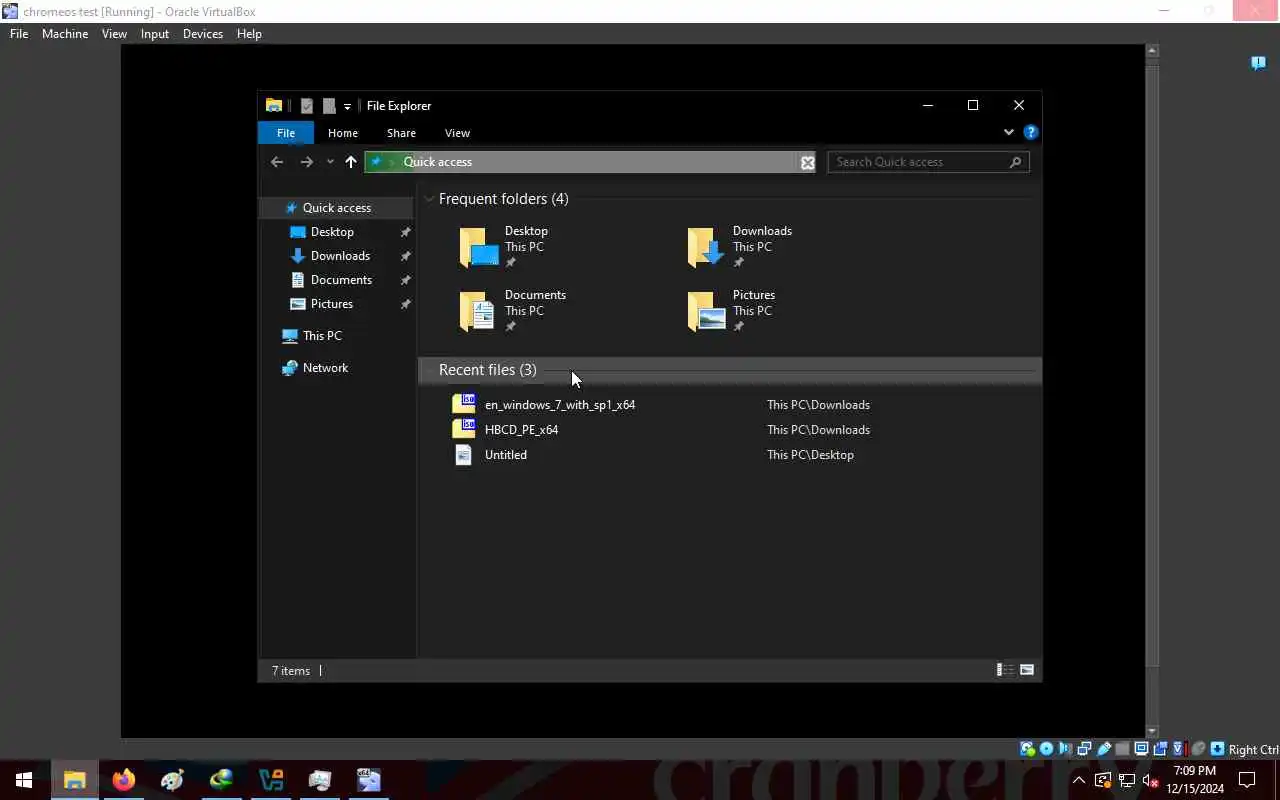Switch to Details view layout button
Image resolution: width=1280 pixels, height=800 pixels.
pos(1005,670)
